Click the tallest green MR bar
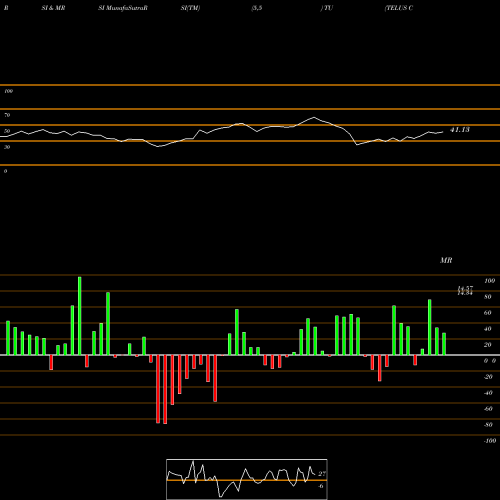This screenshot has height=500, width=500. pyautogui.click(x=80, y=316)
